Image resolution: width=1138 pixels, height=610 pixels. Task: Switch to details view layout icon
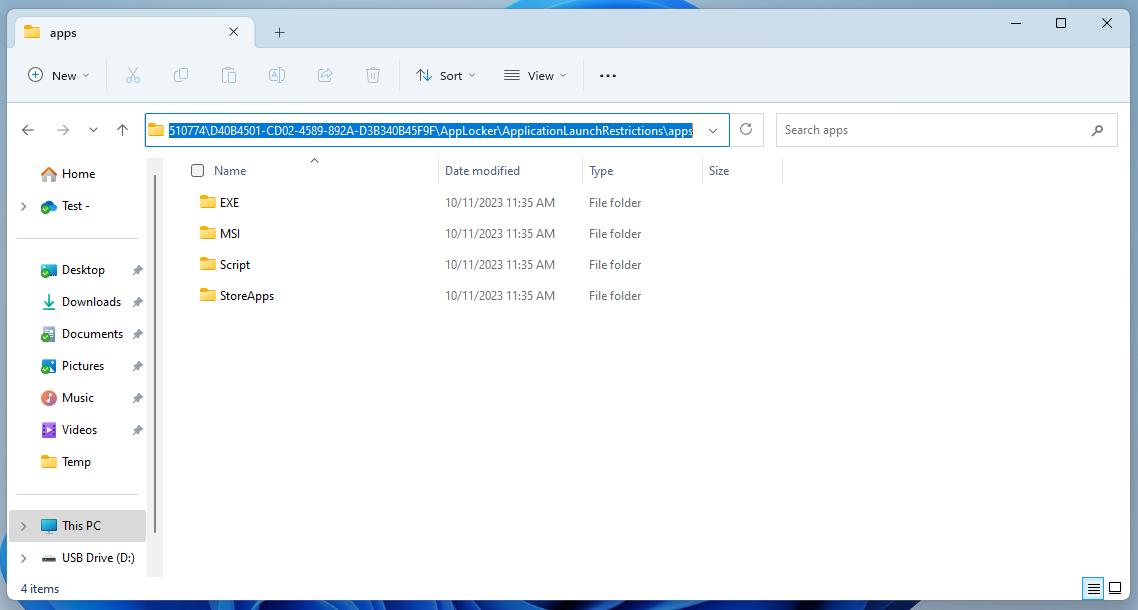coord(1093,589)
